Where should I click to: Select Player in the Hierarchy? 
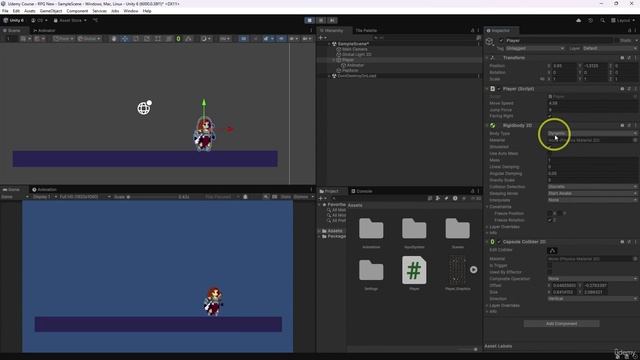tap(348, 60)
